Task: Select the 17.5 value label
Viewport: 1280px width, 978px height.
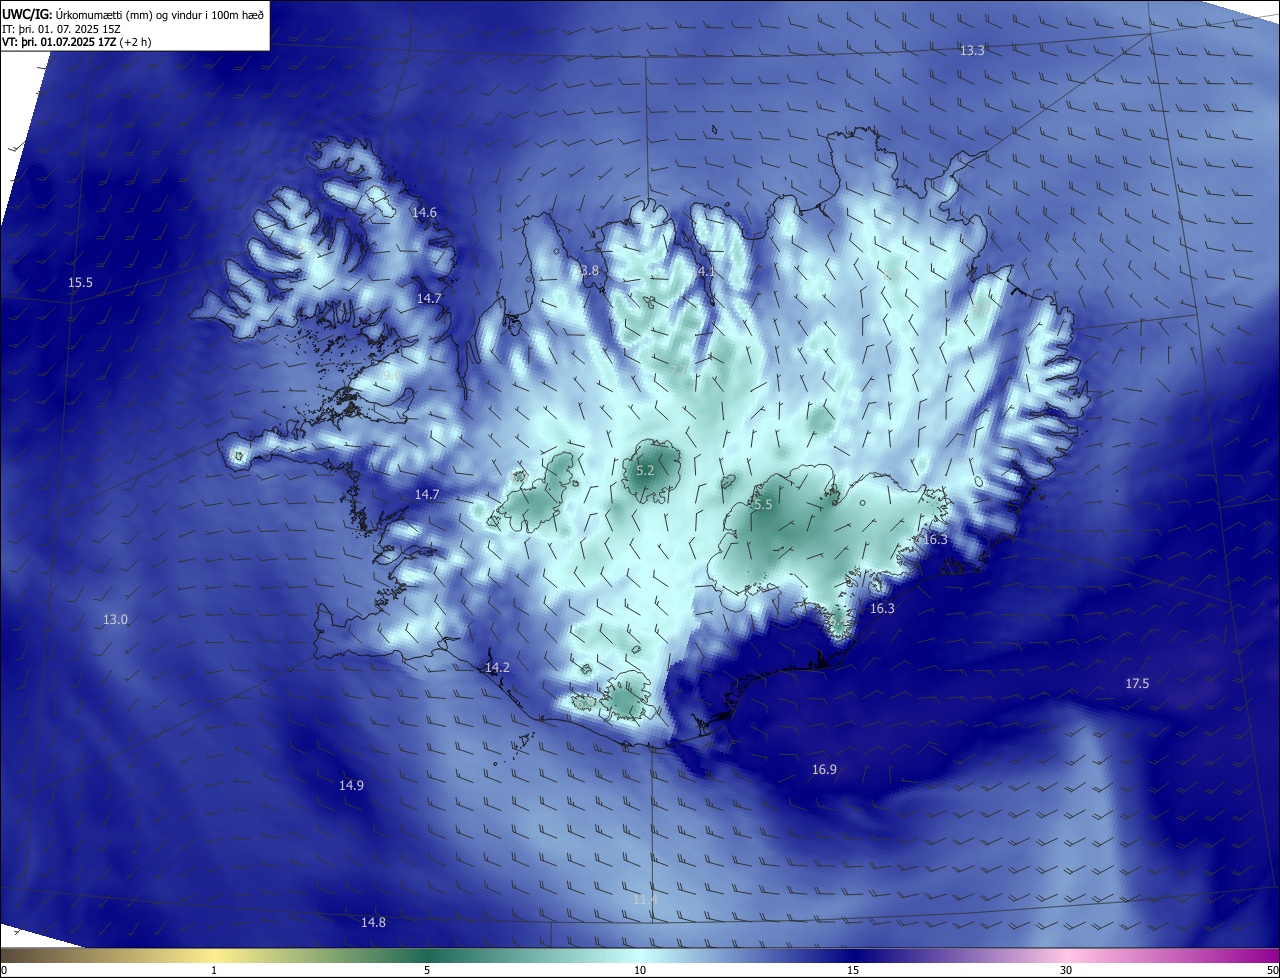Action: click(x=1137, y=684)
